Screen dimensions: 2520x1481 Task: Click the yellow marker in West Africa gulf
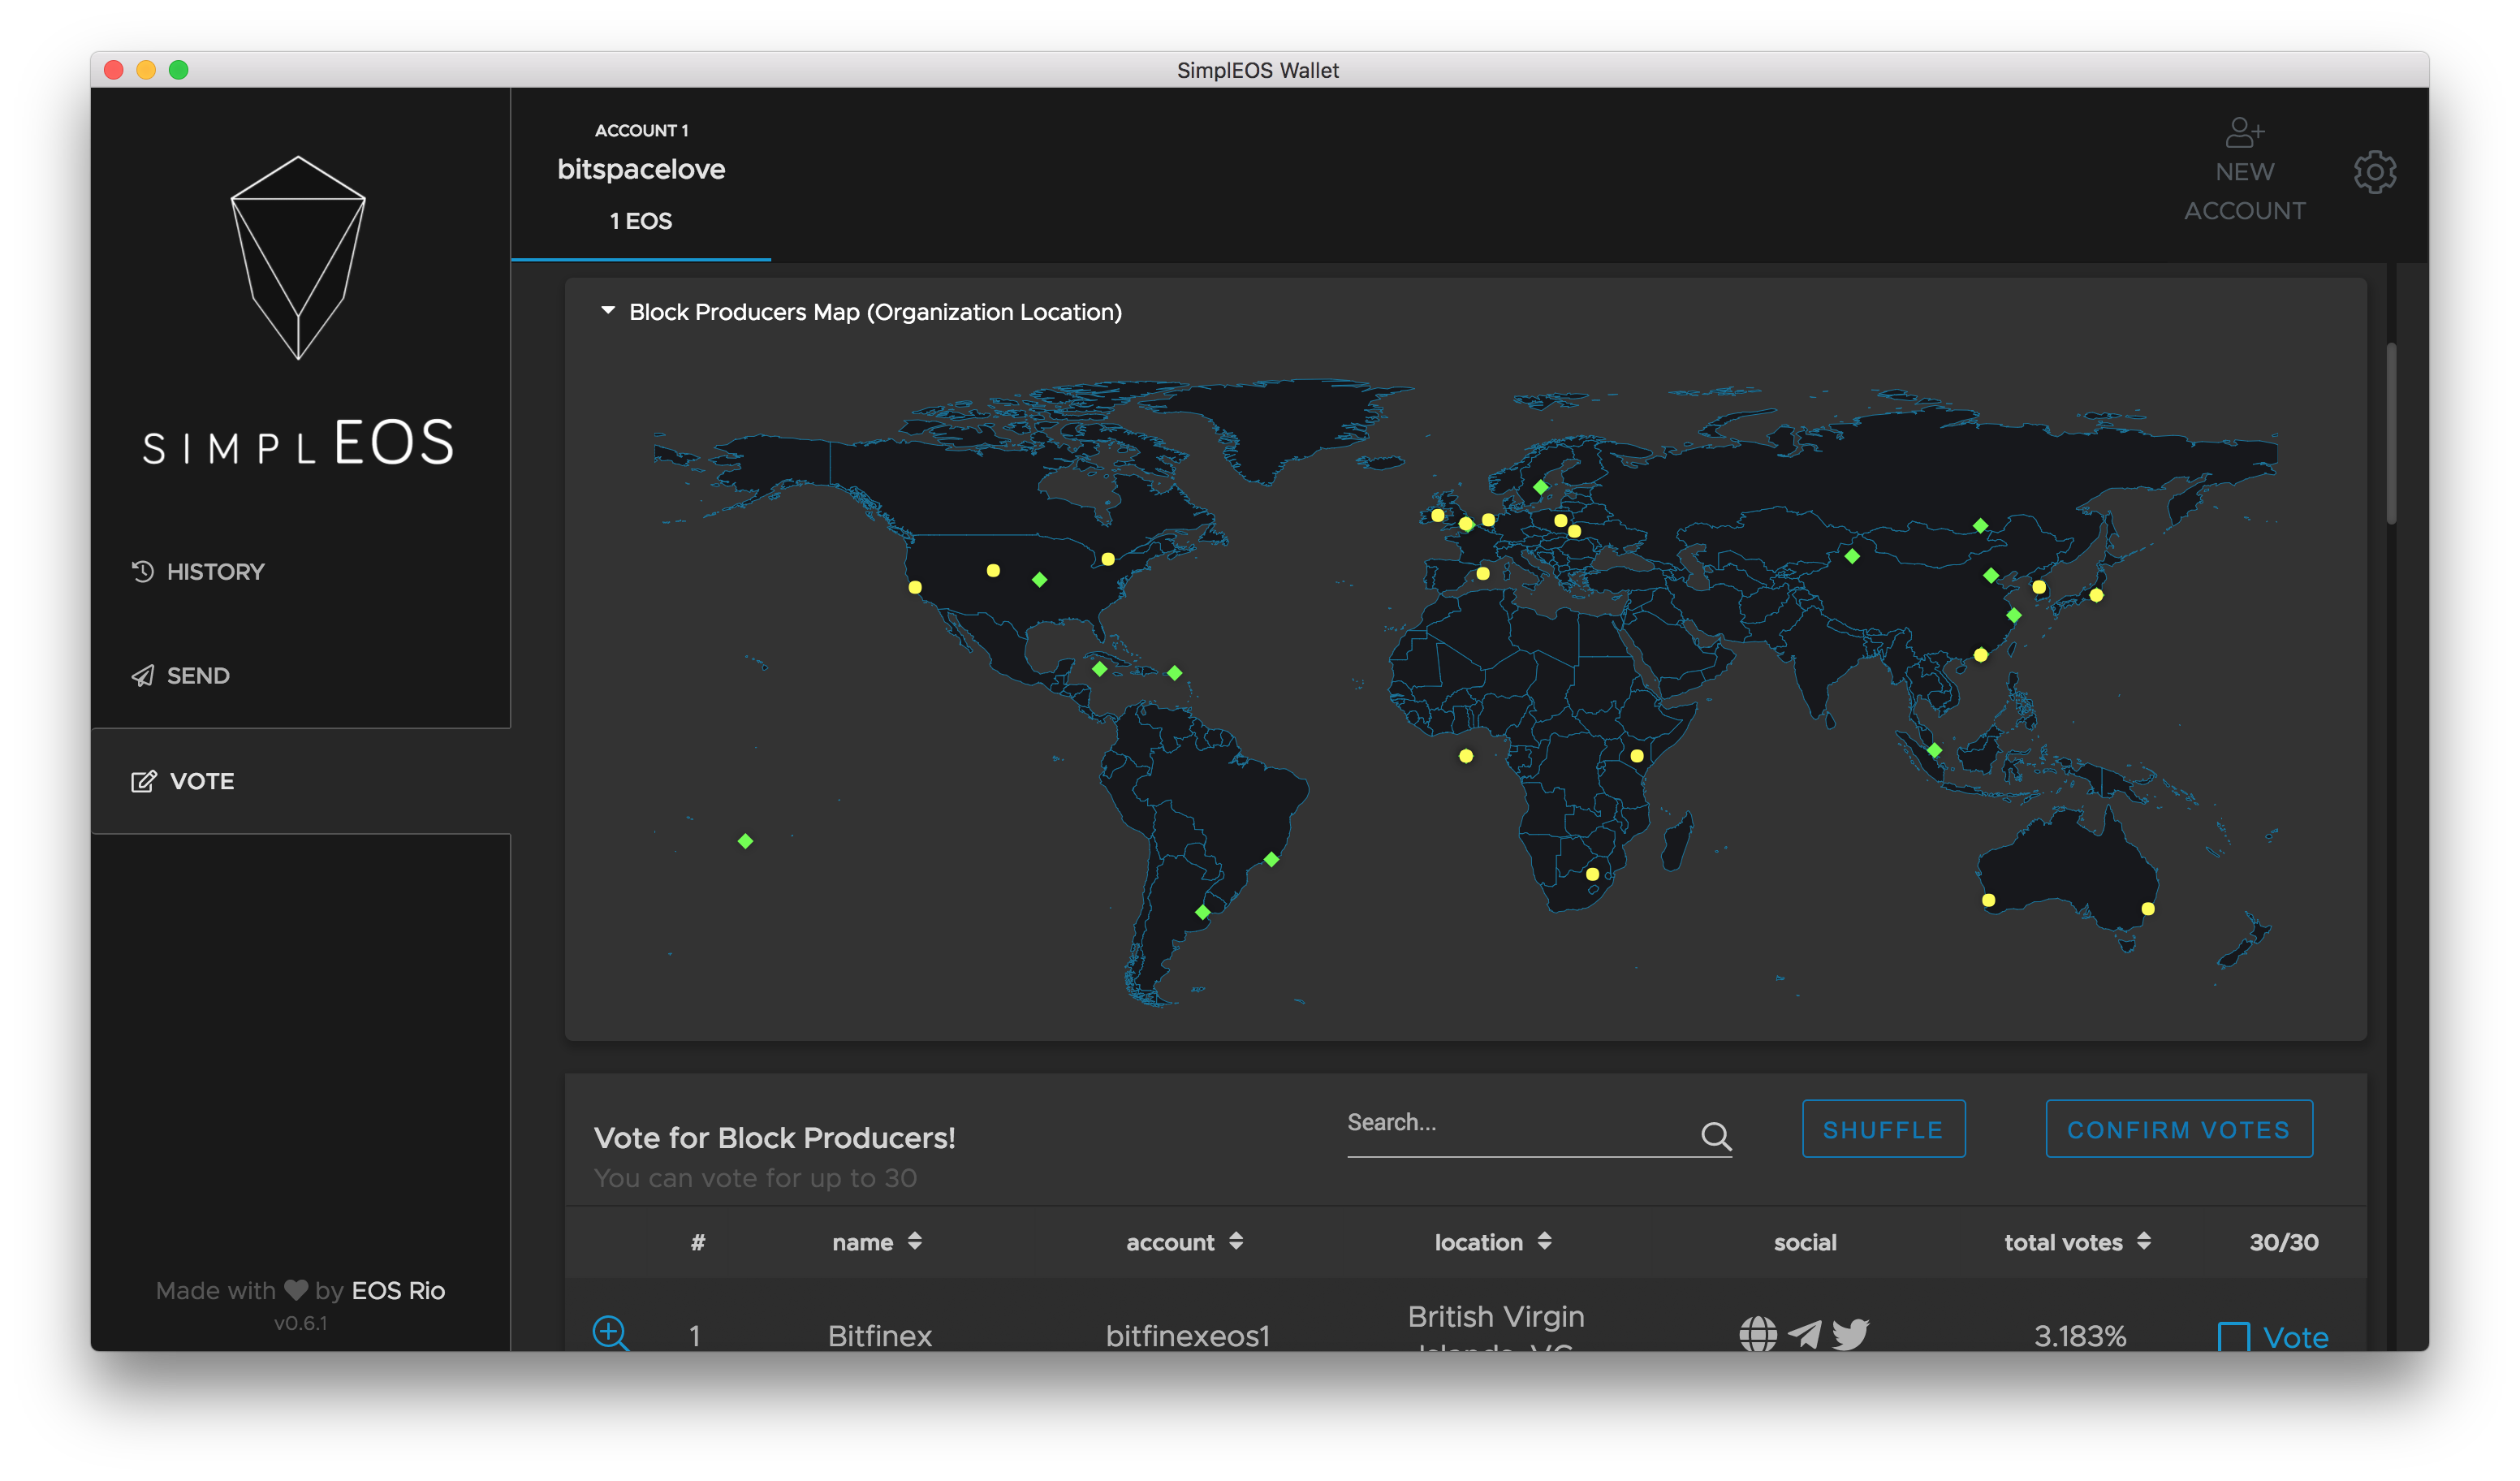click(x=1466, y=756)
